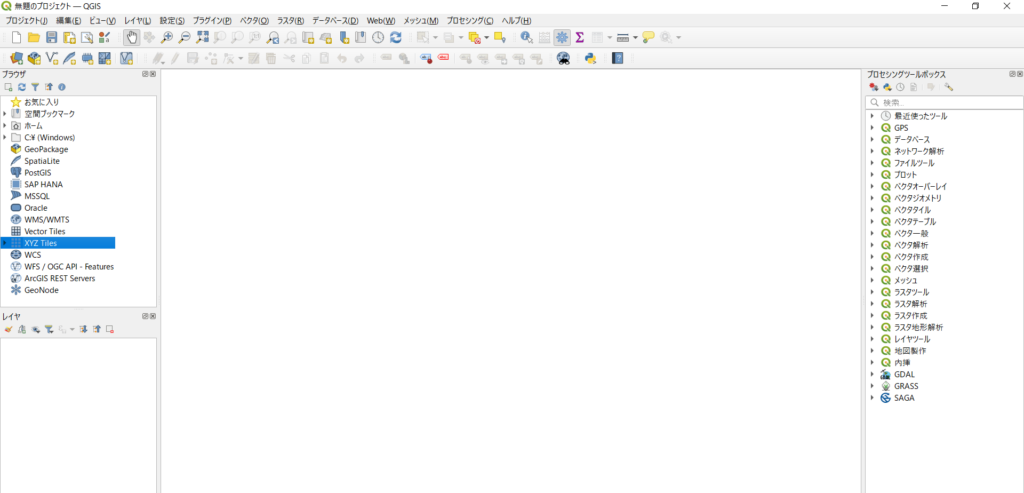Select お気に入り favorites in browser
The image size is (1024, 493).
42,102
